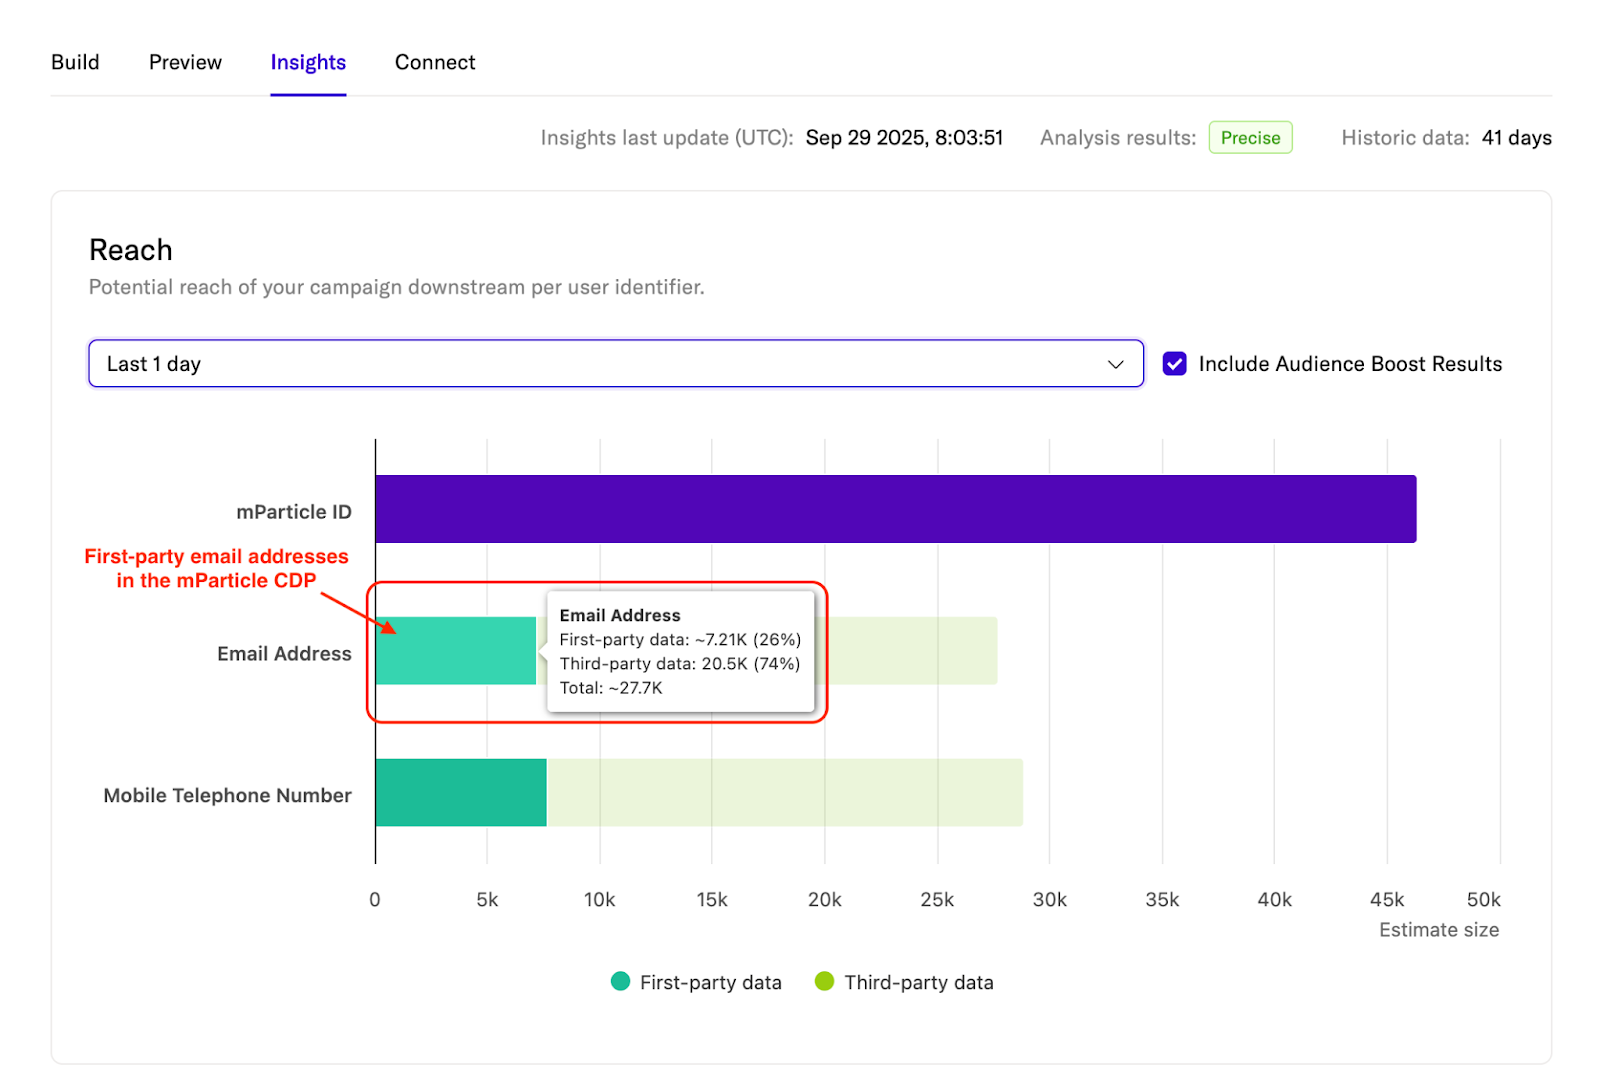
Task: Click the Historic data 41 days value
Action: coord(1516,138)
